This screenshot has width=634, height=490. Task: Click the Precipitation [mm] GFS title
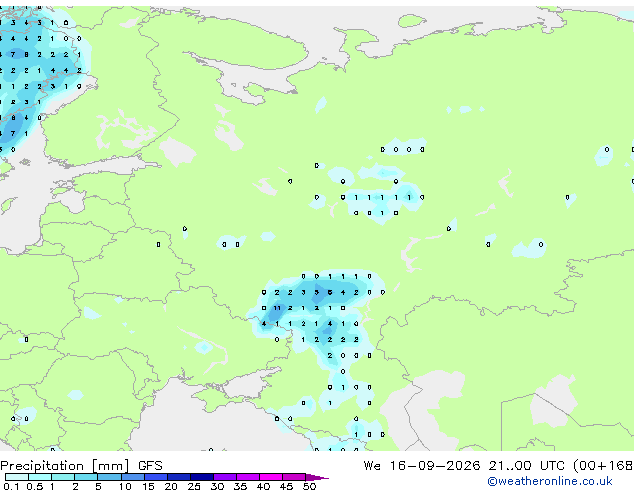81,466
